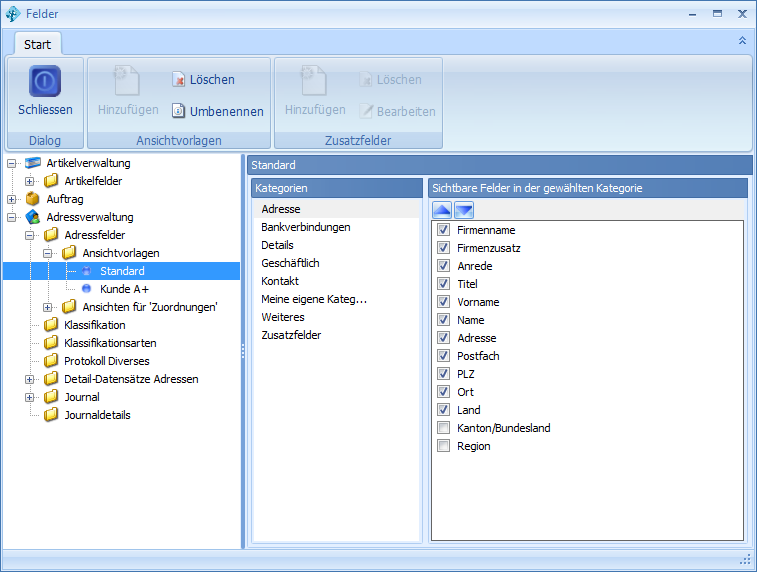Select Kunde A+ view template
757x572 pixels.
[124, 289]
